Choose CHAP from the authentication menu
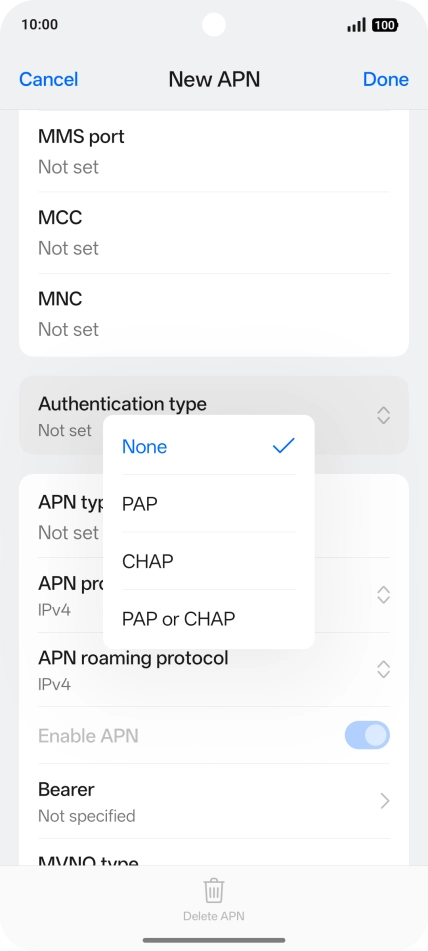The height and width of the screenshot is (951, 428). coord(209,561)
